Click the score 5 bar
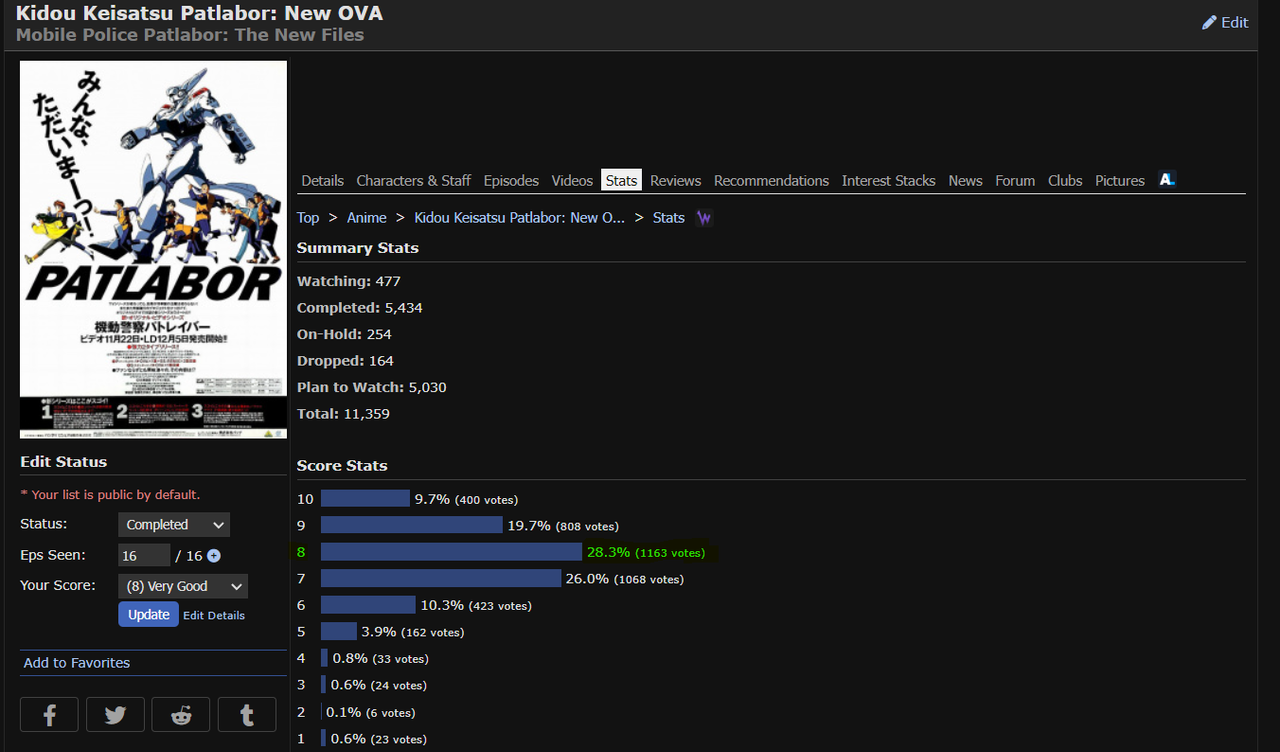 point(339,632)
